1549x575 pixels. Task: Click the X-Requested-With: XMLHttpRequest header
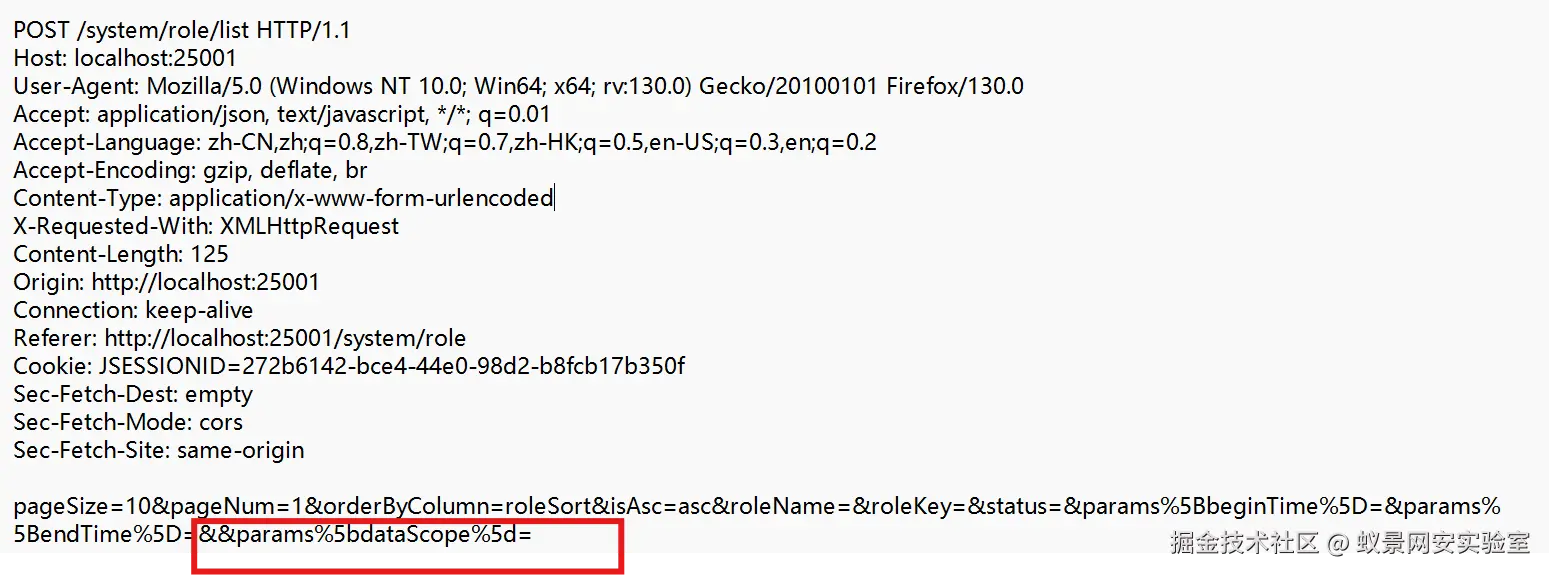(206, 226)
